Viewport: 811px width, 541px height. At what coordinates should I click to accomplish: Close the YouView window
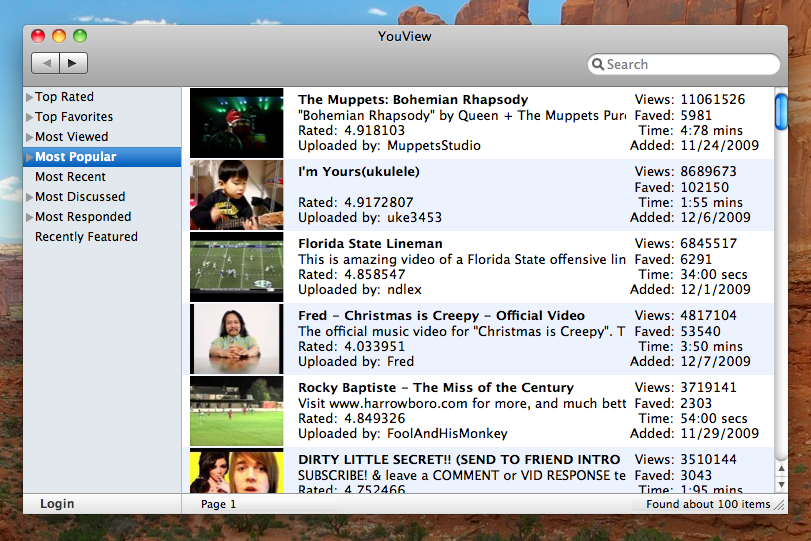38,36
